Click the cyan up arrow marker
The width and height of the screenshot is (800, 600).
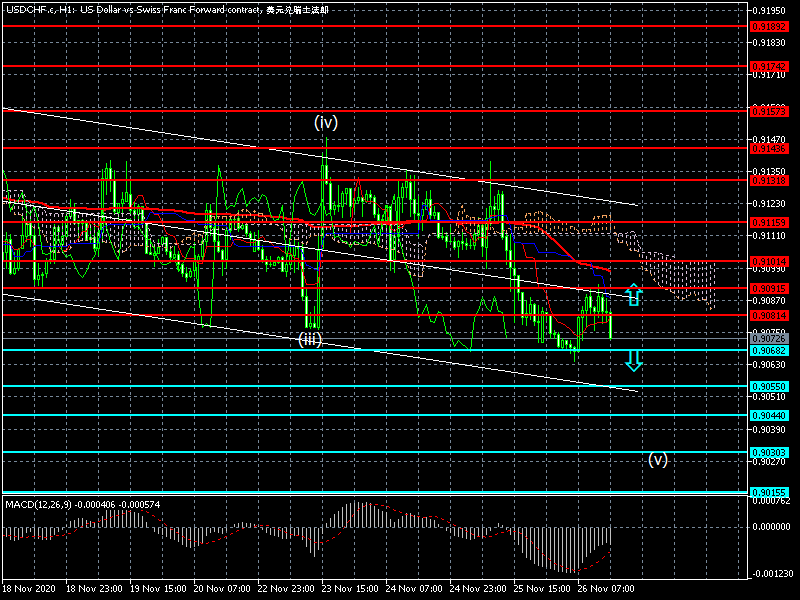click(633, 294)
